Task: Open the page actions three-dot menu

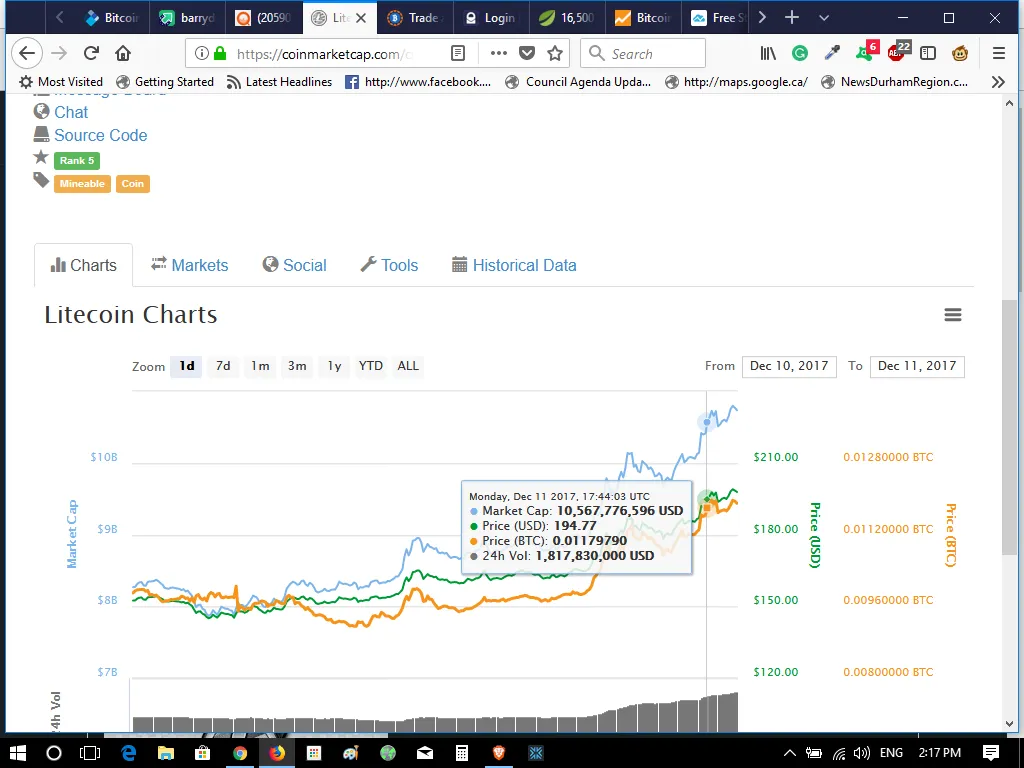Action: pyautogui.click(x=498, y=54)
